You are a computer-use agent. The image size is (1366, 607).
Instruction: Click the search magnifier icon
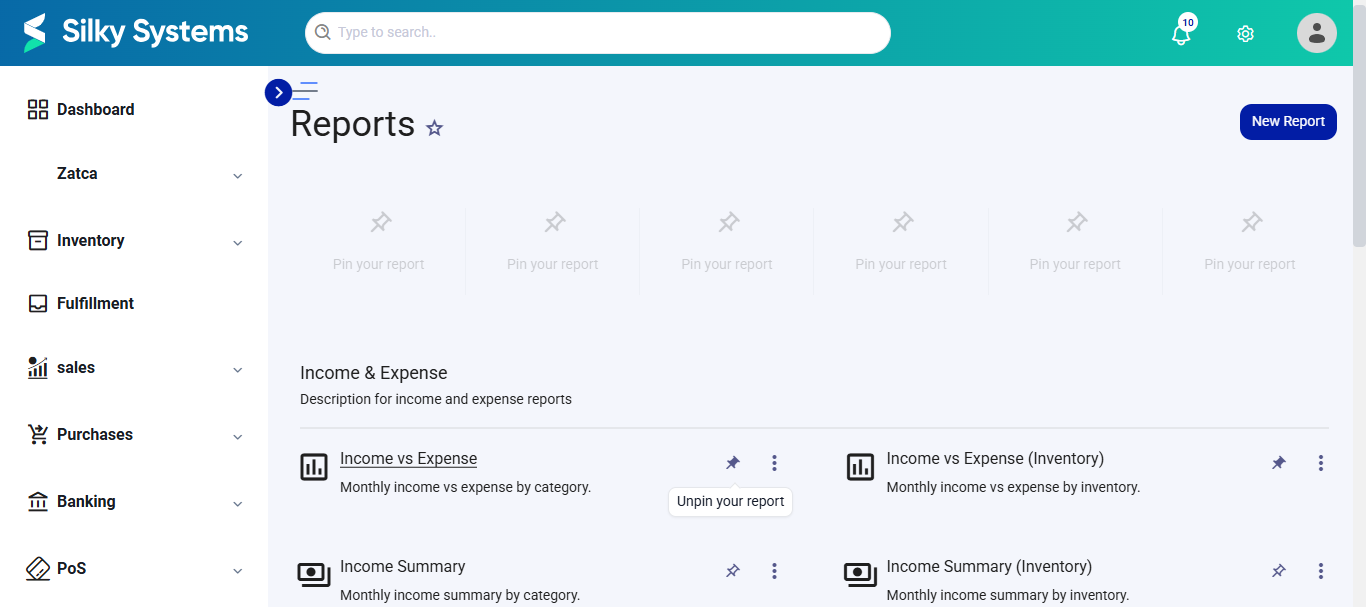pyautogui.click(x=323, y=32)
